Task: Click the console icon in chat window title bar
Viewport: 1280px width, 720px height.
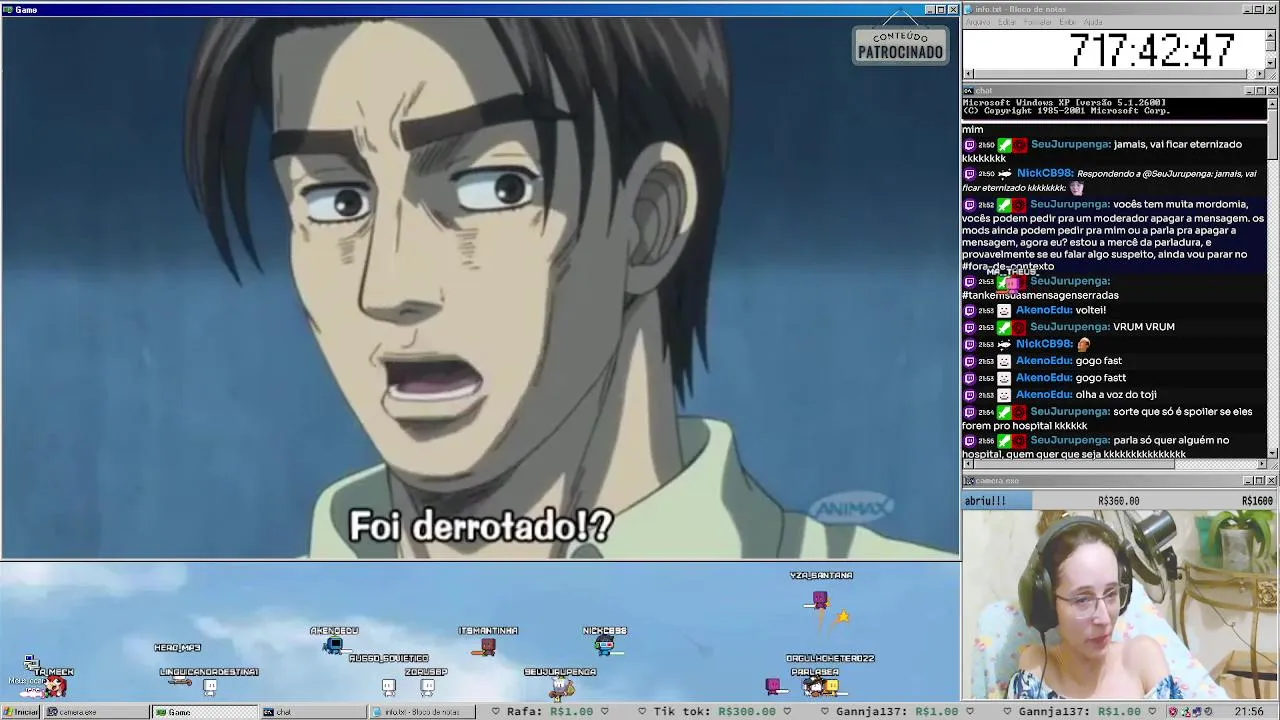Action: (x=968, y=91)
